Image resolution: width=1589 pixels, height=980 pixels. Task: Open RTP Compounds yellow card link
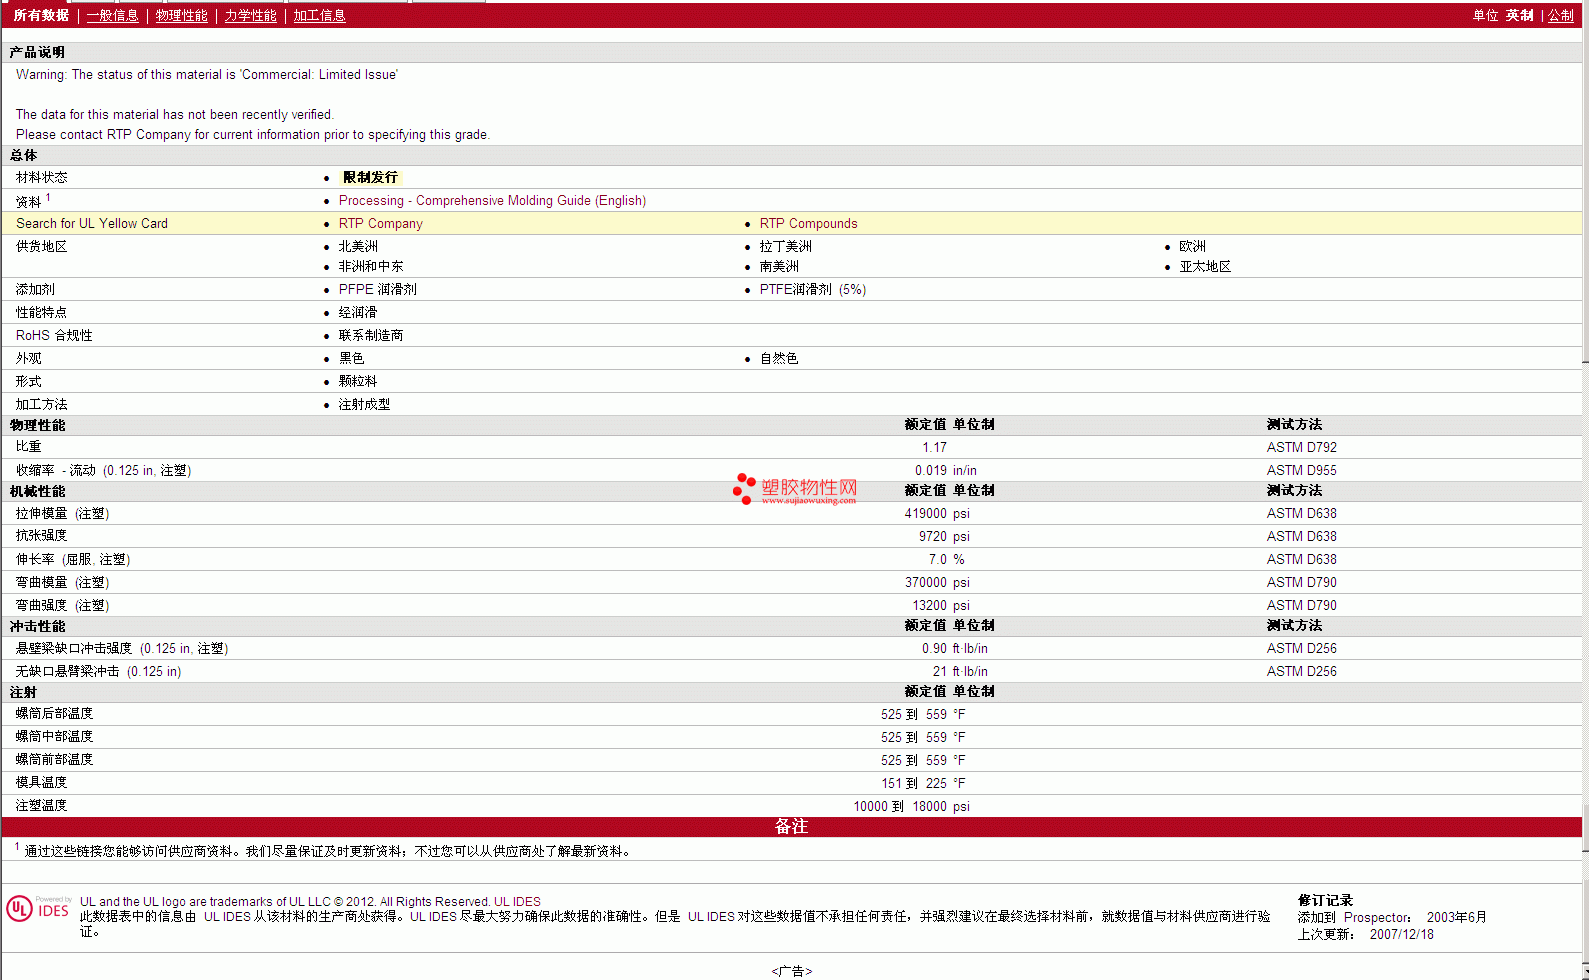[x=808, y=224]
